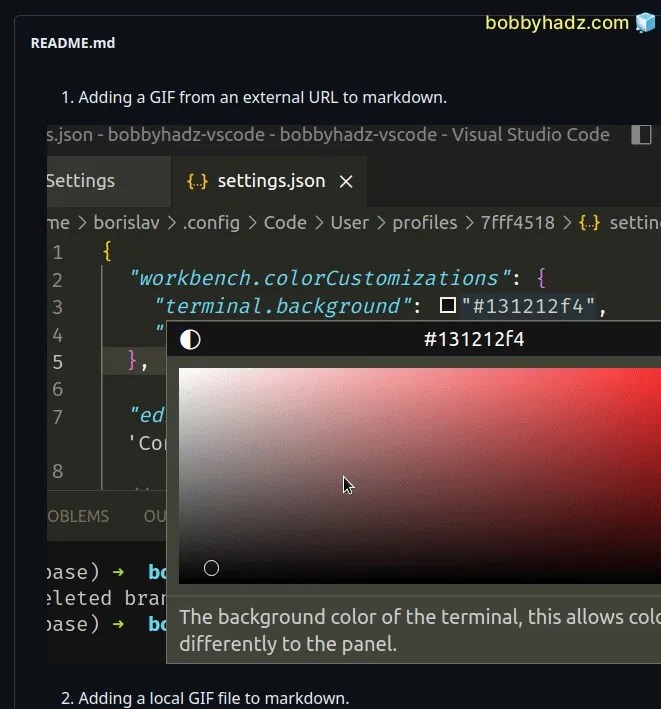Select the "#131212f4" value on line 3
The height and width of the screenshot is (709, 661).
528,306
